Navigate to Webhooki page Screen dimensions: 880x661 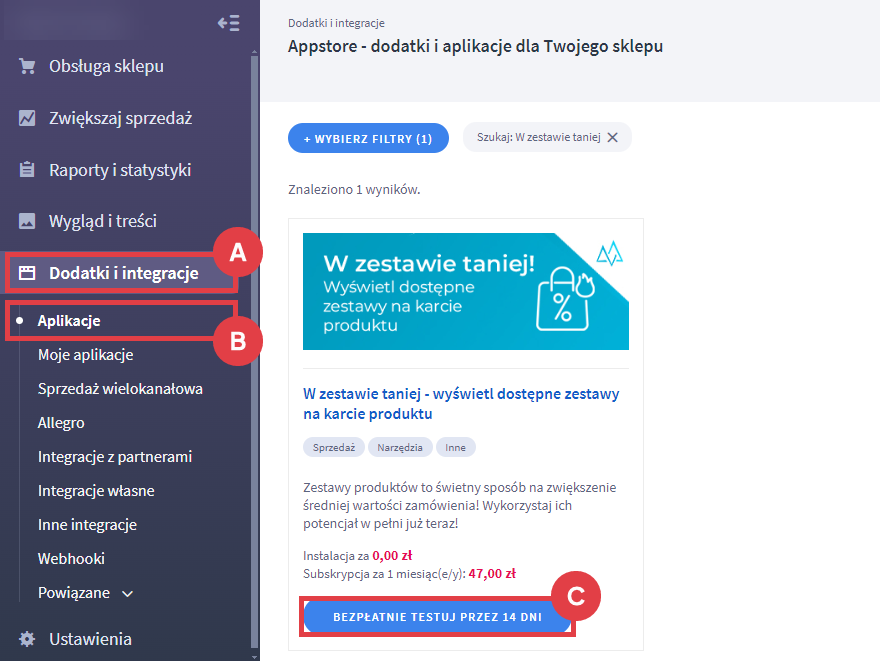coord(71,559)
